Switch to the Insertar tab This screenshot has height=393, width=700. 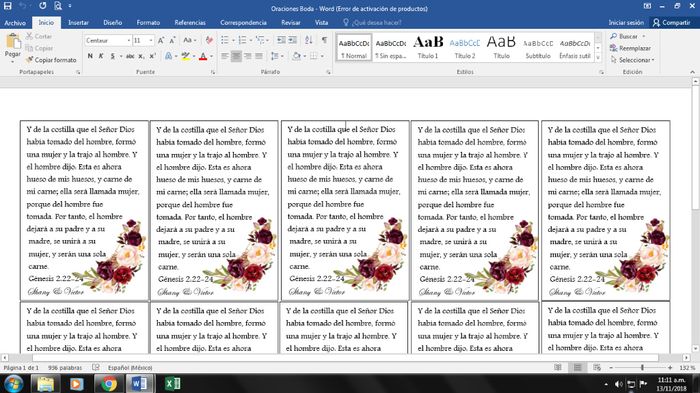[x=78, y=22]
